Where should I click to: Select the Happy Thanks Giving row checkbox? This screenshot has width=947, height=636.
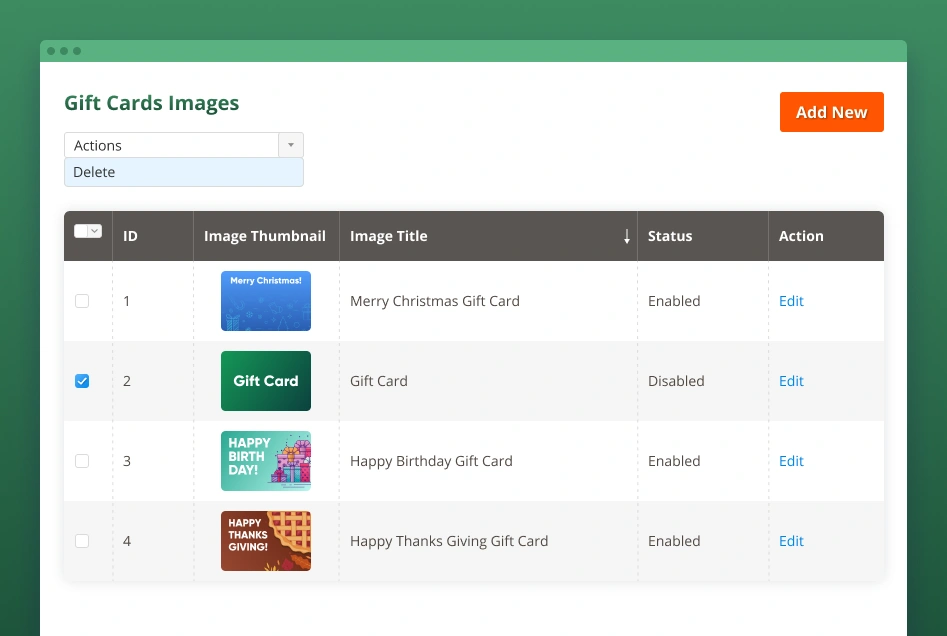click(x=82, y=541)
